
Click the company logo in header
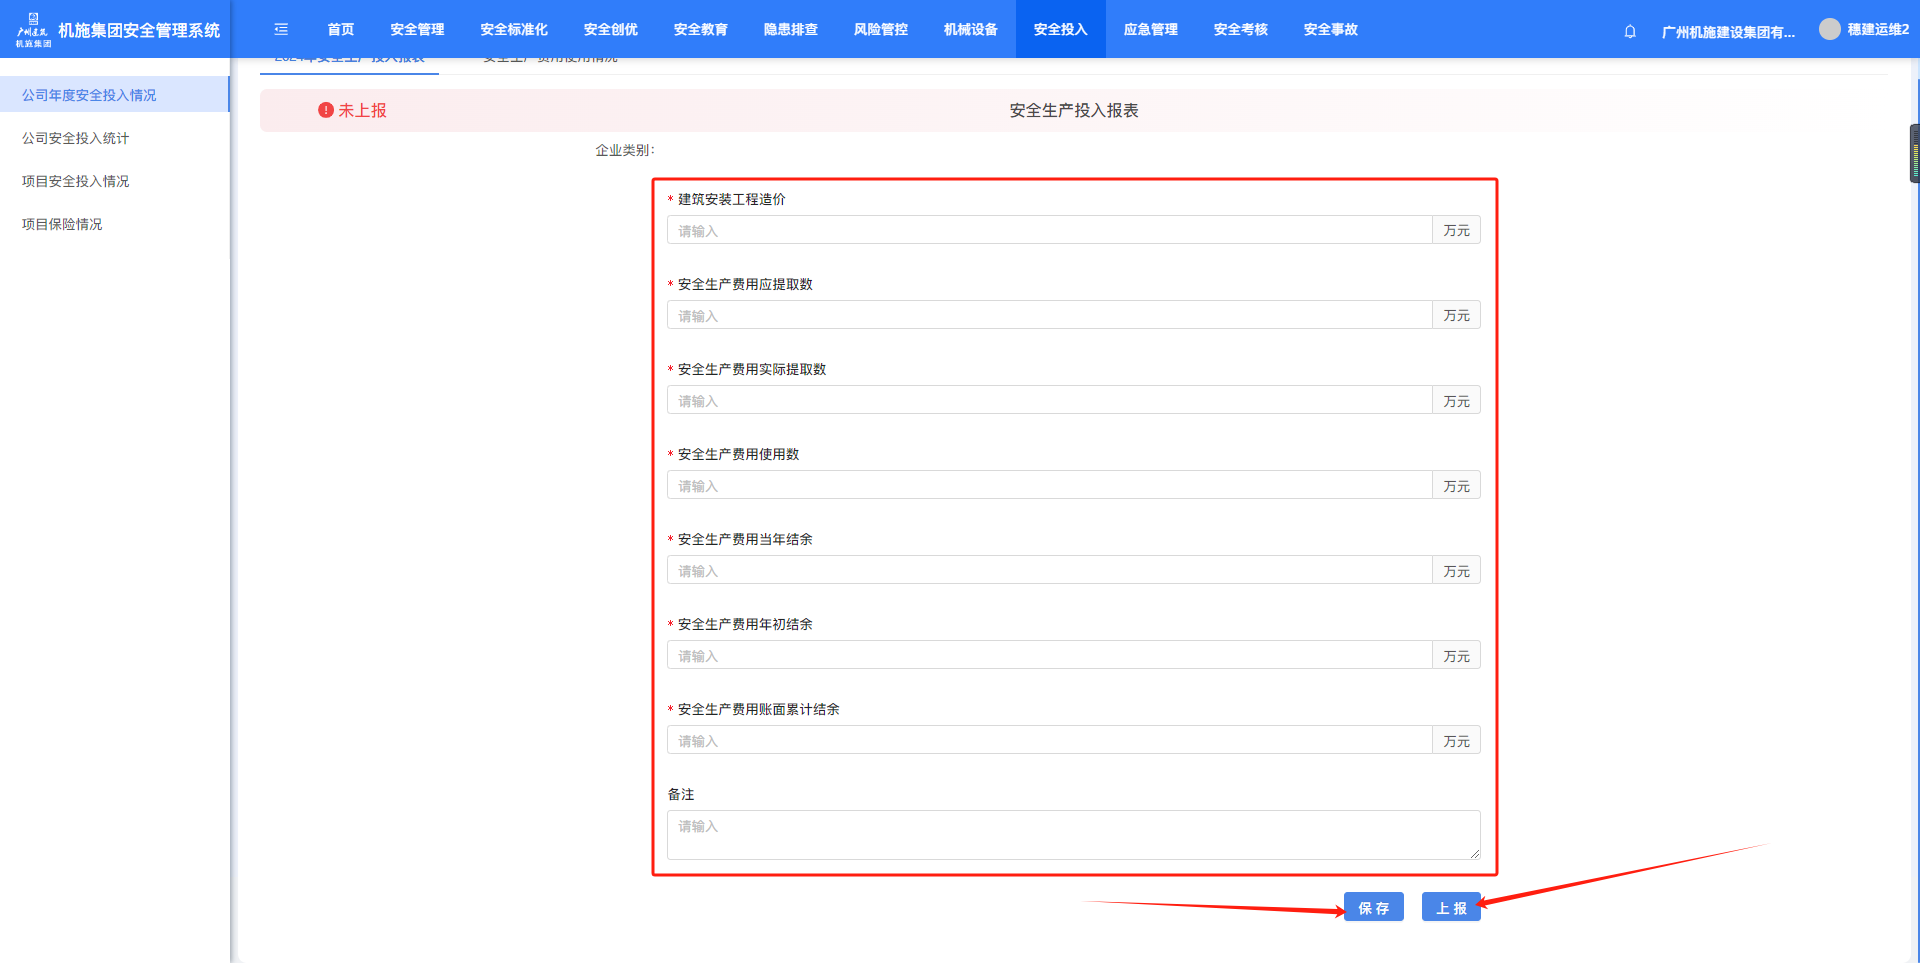[33, 30]
